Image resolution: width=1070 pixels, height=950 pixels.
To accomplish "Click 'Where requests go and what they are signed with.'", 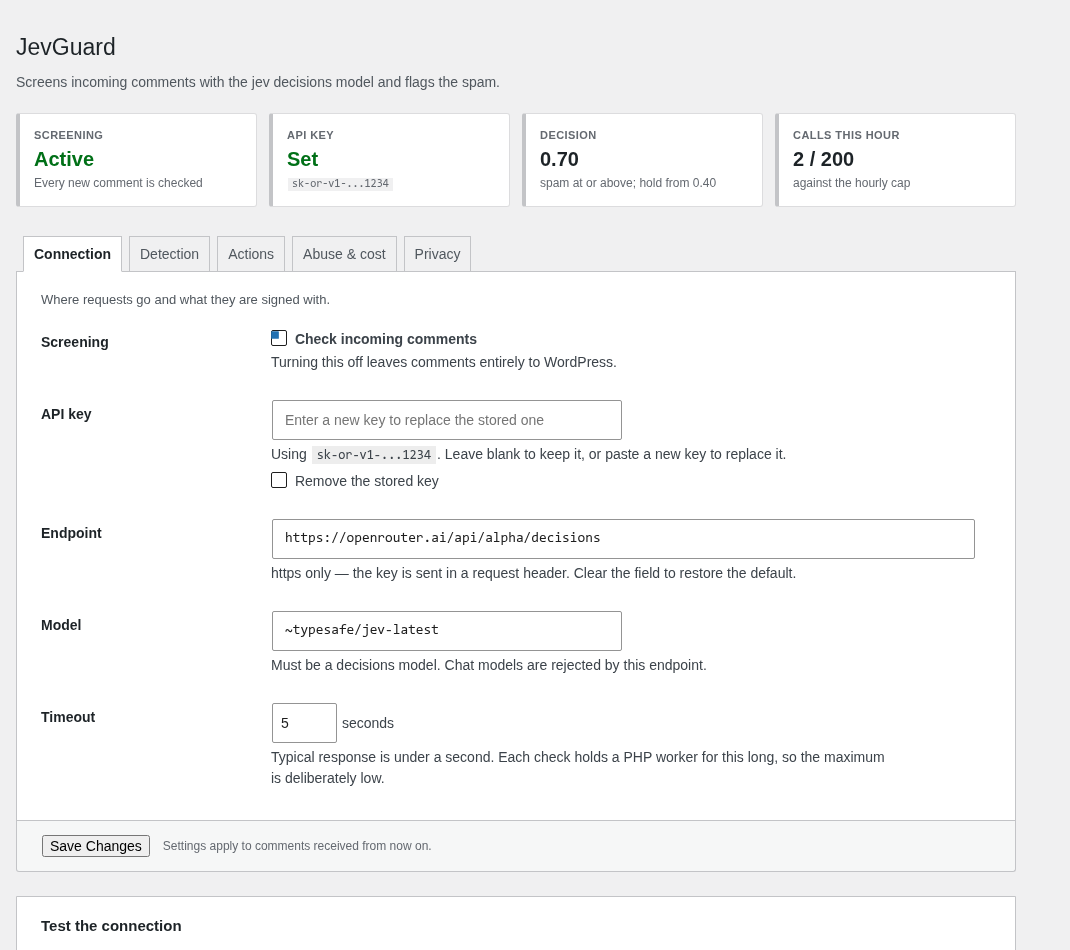I will pos(185,300).
